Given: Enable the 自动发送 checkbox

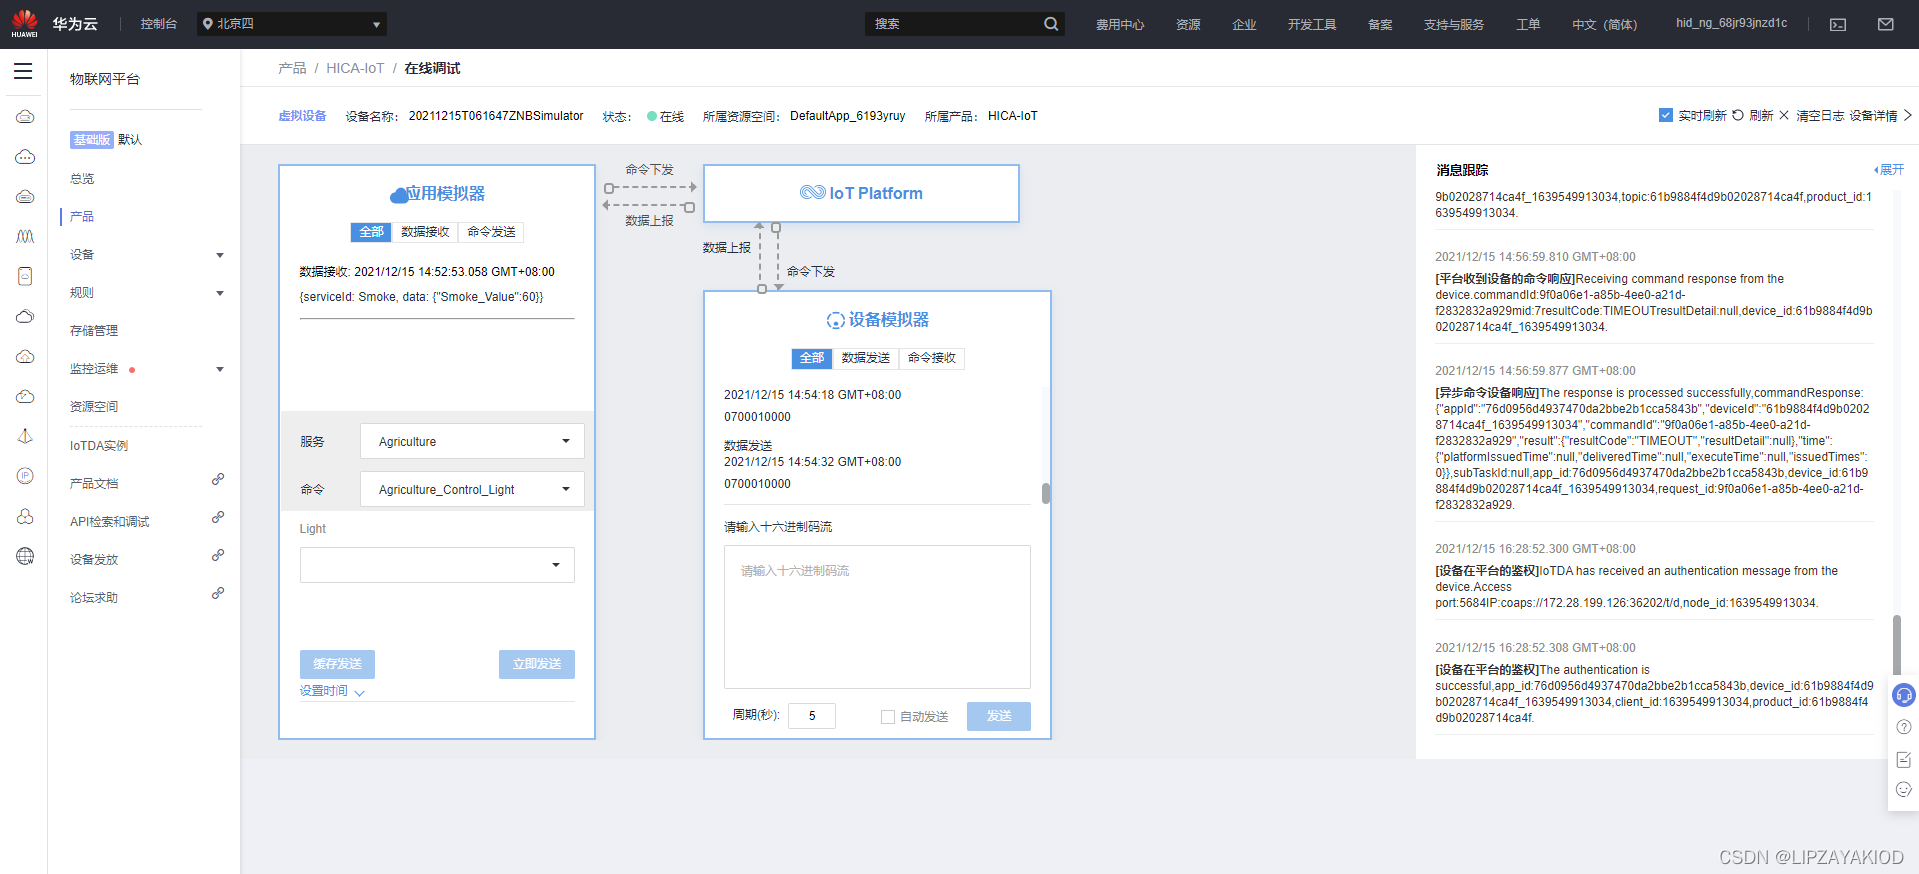Looking at the screenshot, I should [x=887, y=717].
